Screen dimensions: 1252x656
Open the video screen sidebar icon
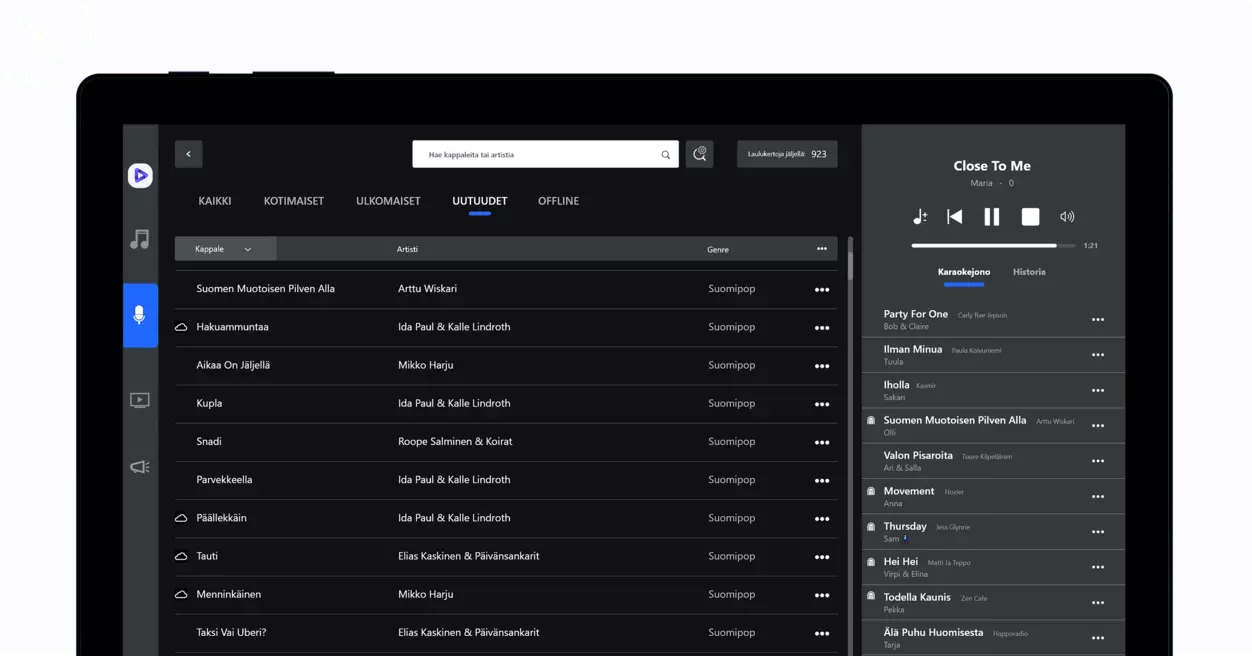[x=140, y=400]
